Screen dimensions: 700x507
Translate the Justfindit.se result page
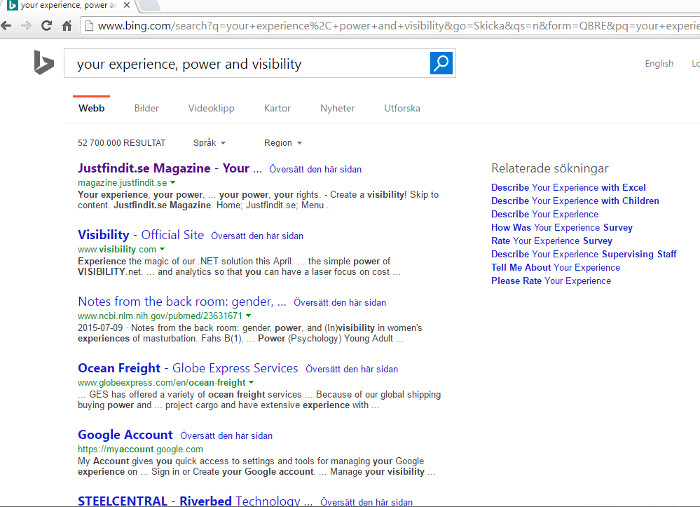(315, 169)
